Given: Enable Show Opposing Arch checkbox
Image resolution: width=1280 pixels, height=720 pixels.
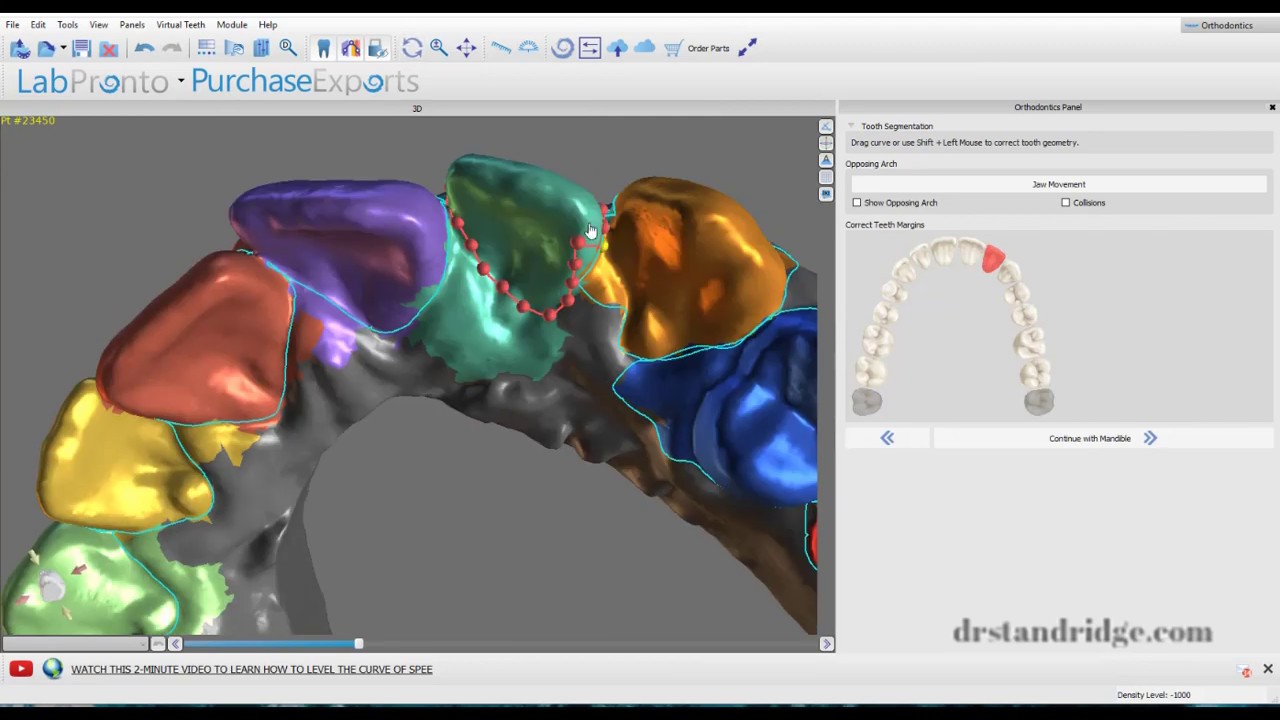Looking at the screenshot, I should (857, 203).
